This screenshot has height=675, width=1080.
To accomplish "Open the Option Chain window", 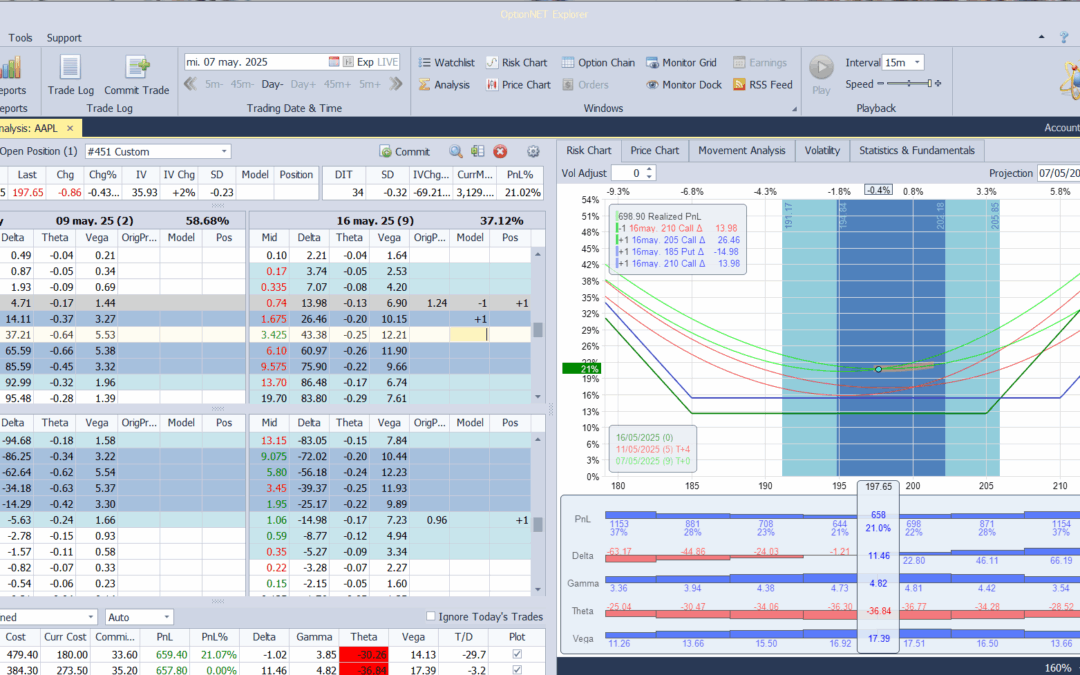I will (598, 63).
